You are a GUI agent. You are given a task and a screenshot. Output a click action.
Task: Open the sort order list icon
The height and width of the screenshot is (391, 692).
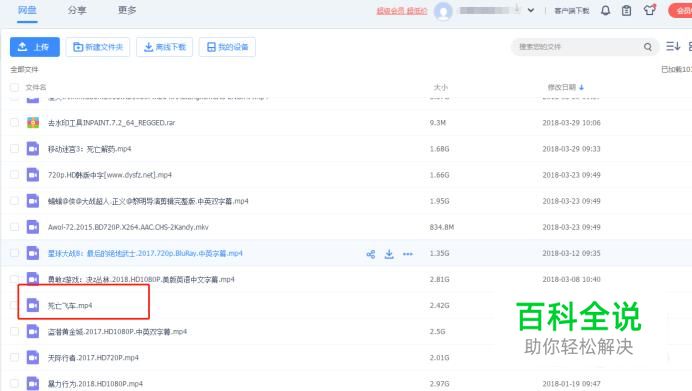[673, 46]
